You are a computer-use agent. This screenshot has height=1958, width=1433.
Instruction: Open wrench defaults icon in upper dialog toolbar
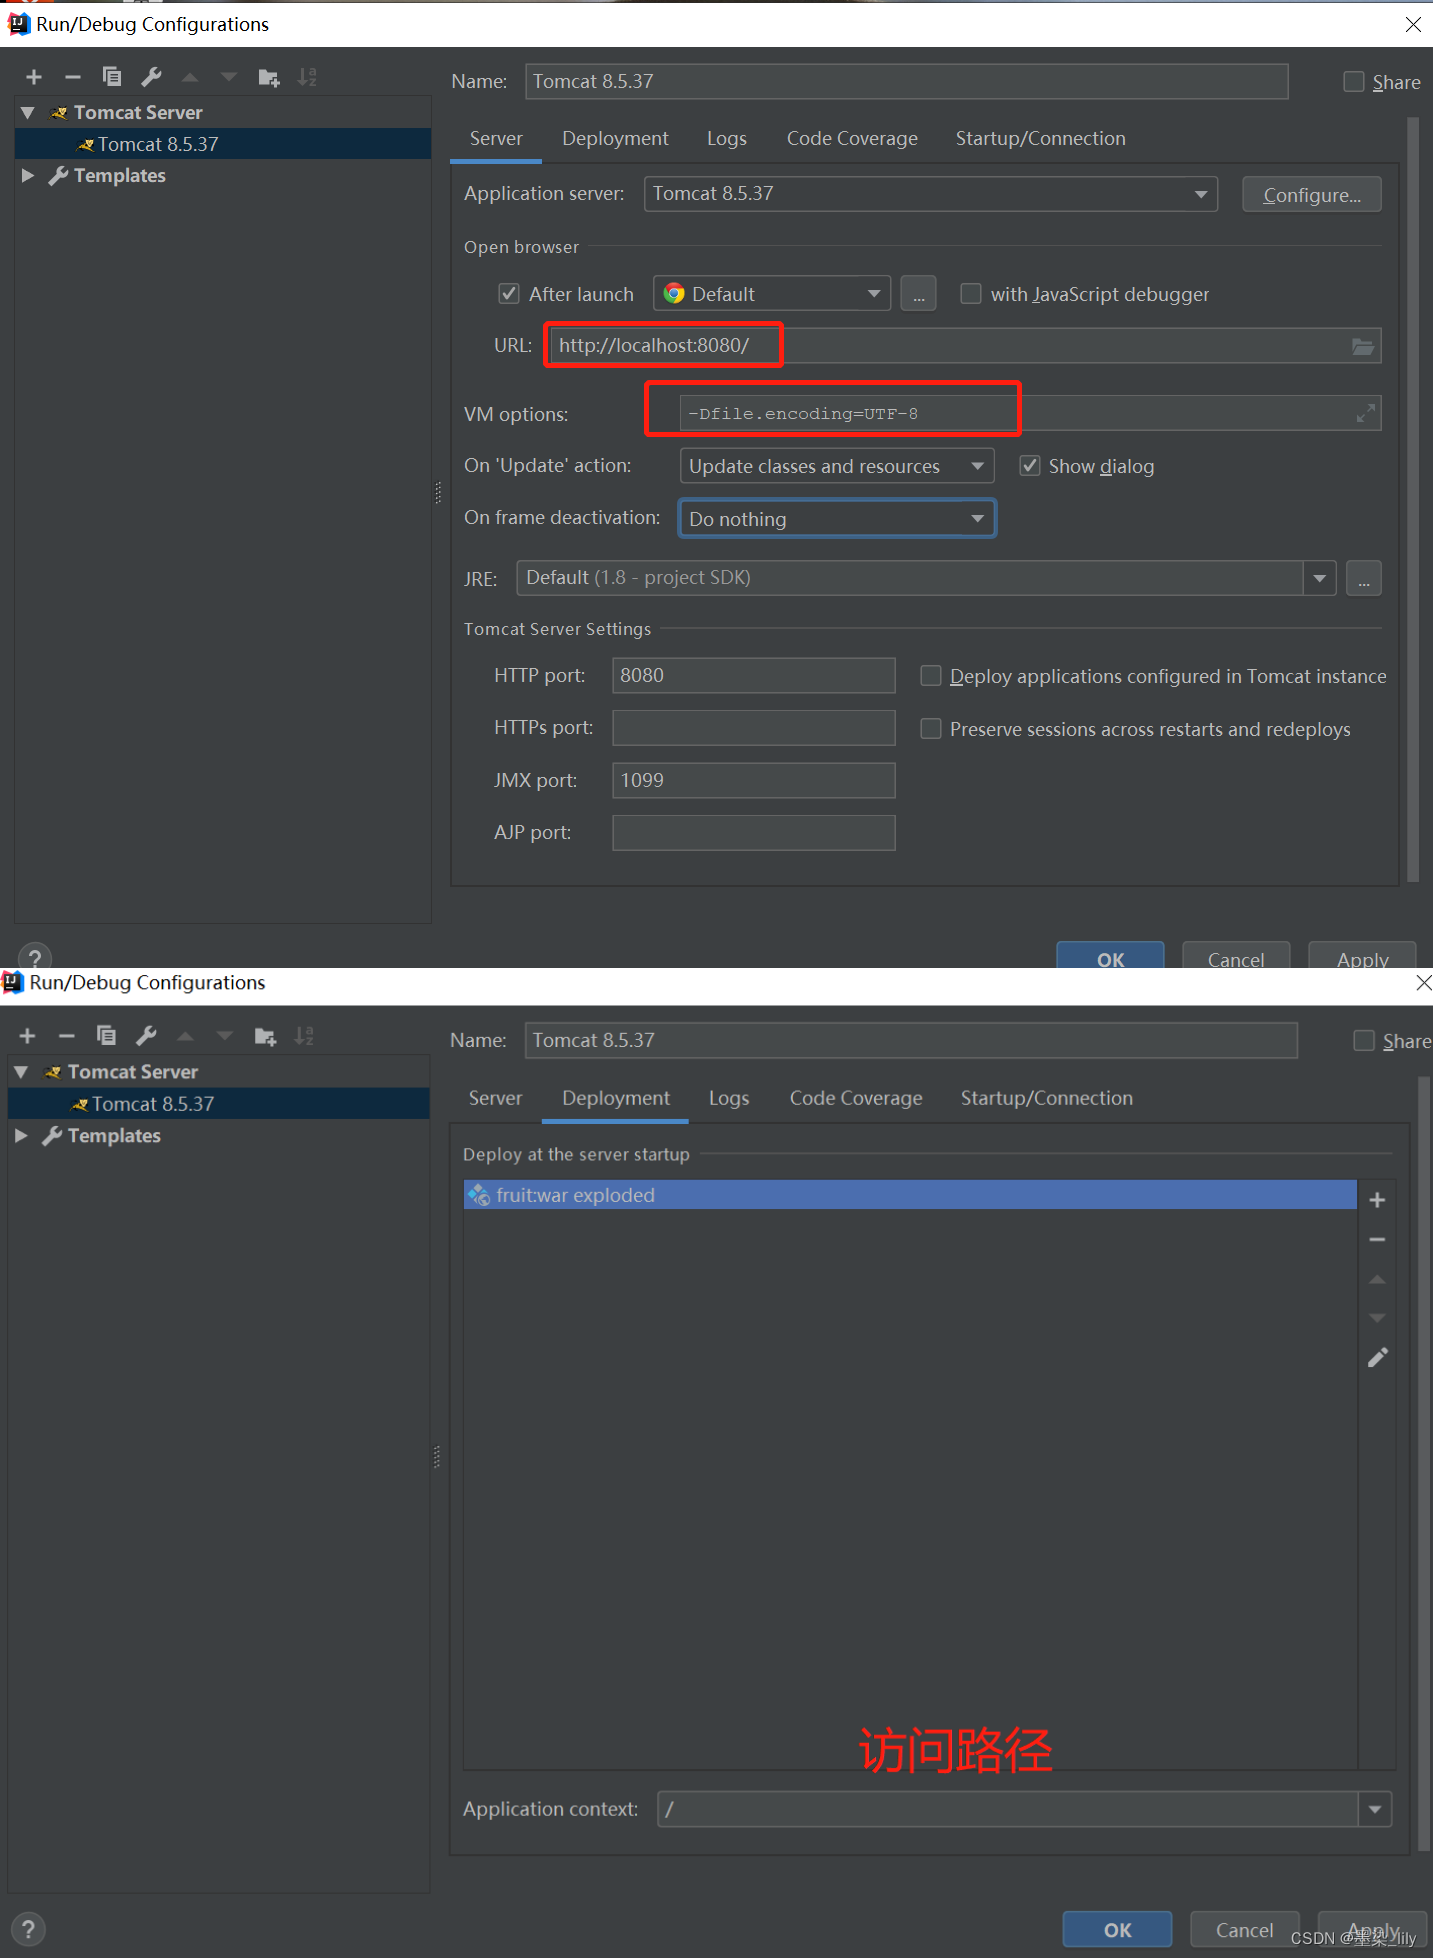tap(151, 77)
